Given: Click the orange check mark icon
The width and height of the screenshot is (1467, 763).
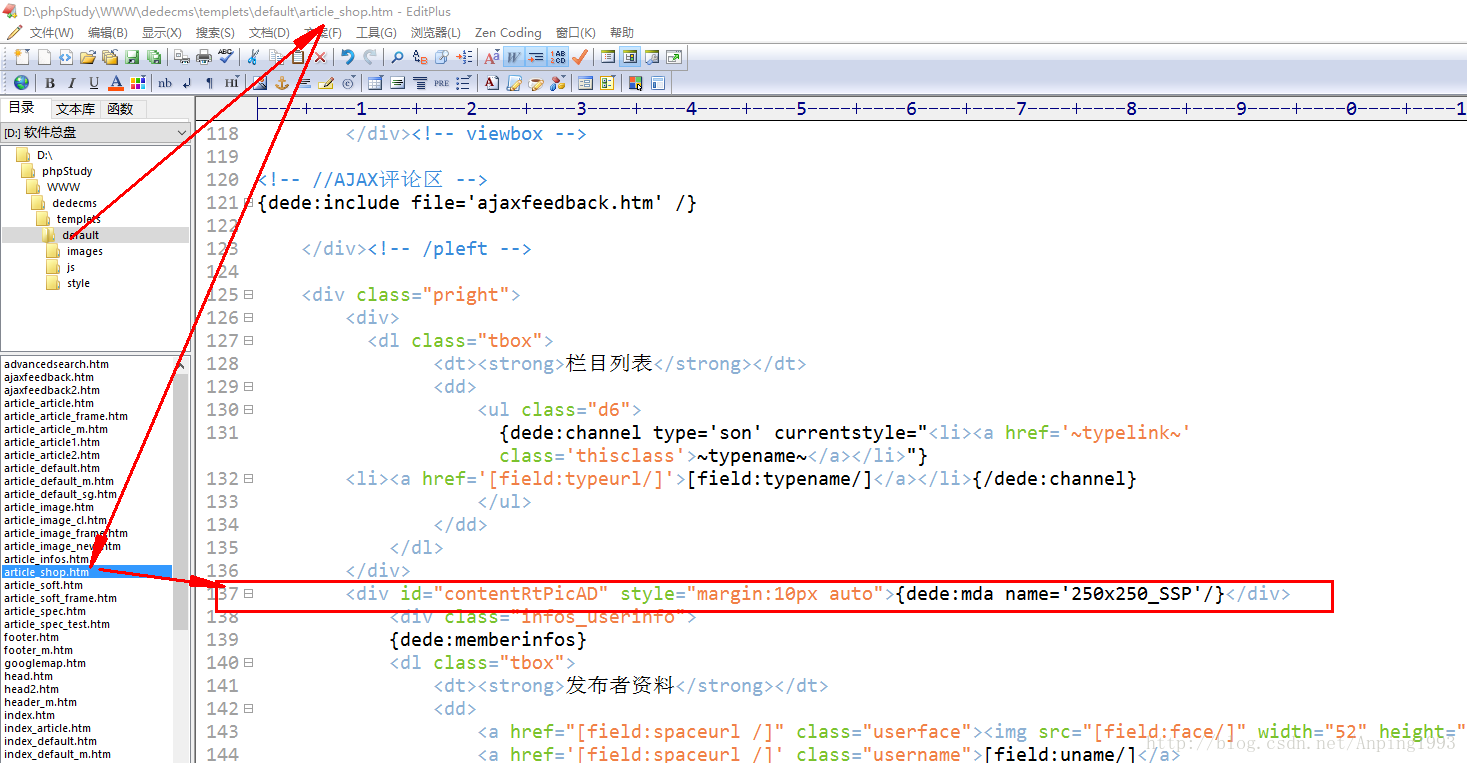Looking at the screenshot, I should pyautogui.click(x=579, y=57).
